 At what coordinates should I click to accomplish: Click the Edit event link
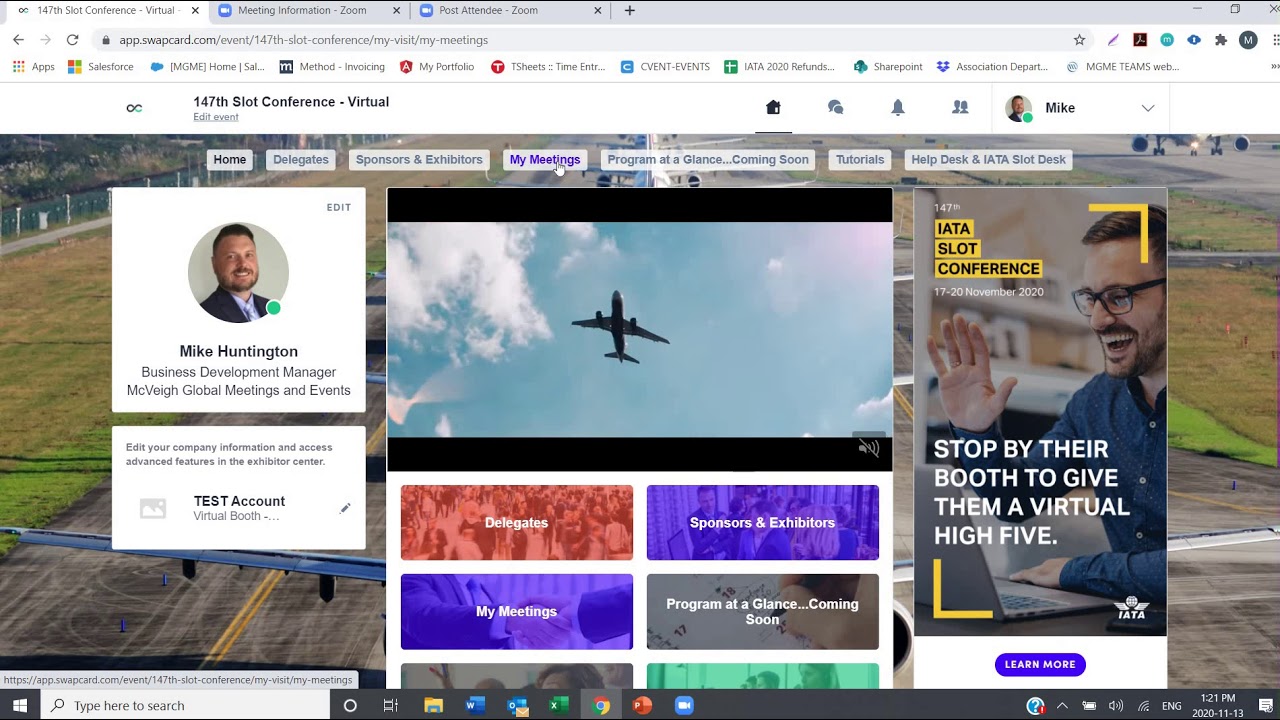point(216,117)
